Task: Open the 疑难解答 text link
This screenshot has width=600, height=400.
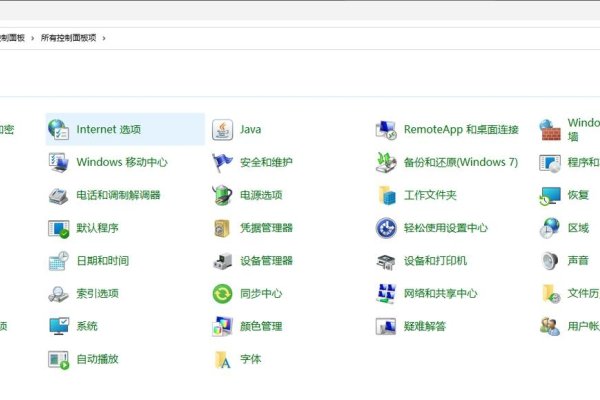Action: pos(425,327)
